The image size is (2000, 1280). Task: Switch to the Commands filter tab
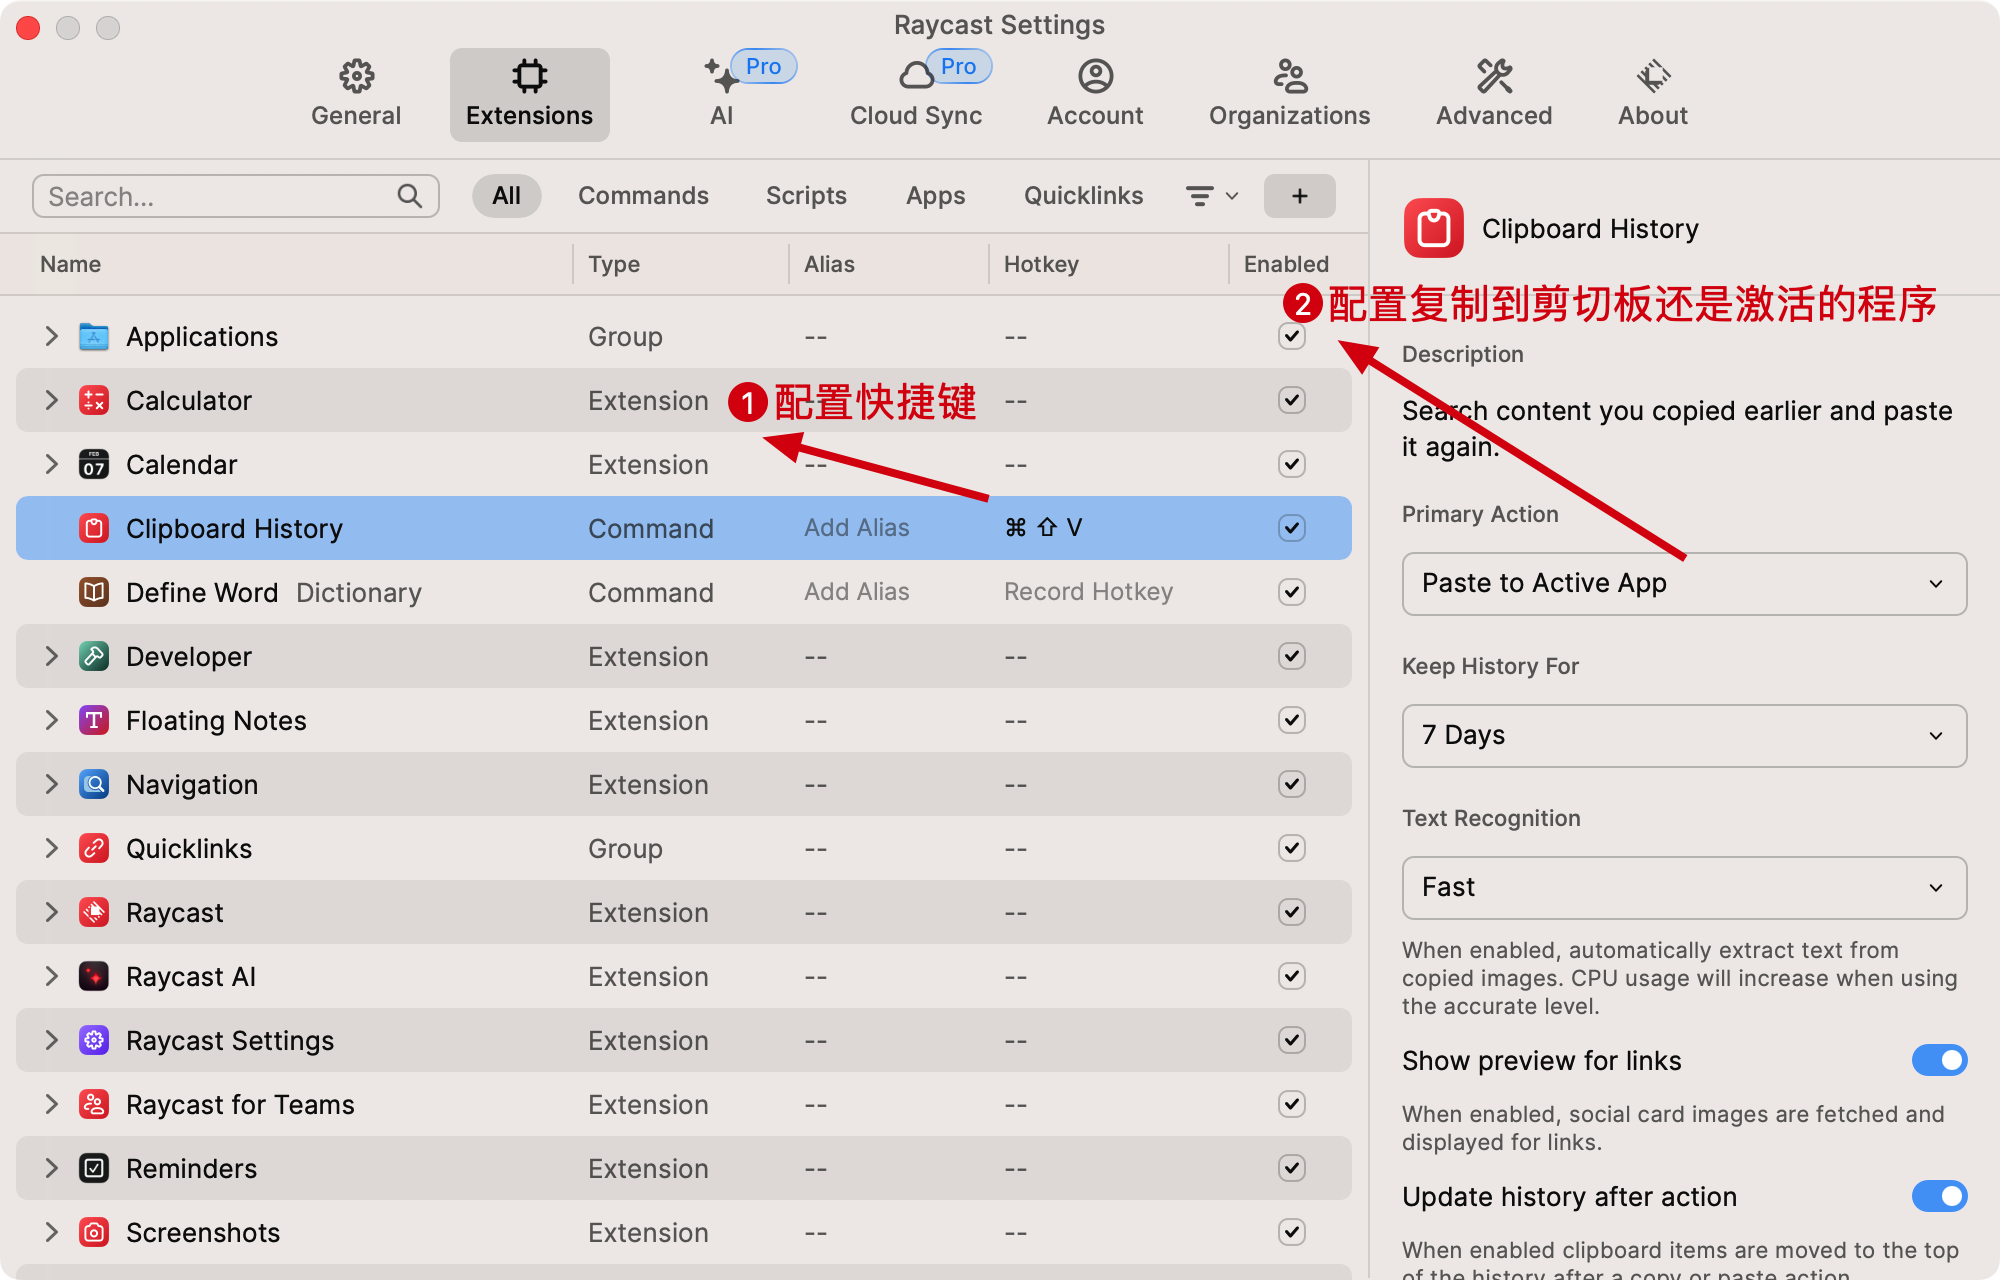643,196
